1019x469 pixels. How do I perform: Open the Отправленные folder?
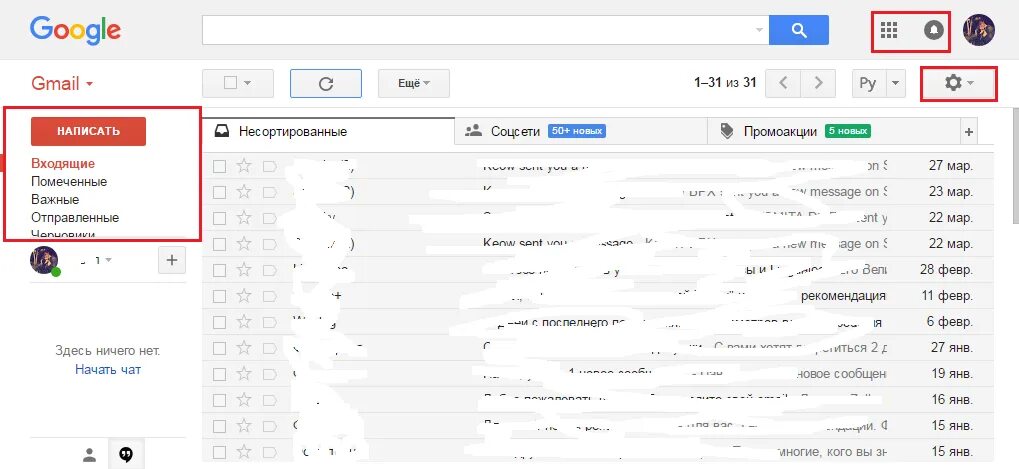click(x=75, y=218)
